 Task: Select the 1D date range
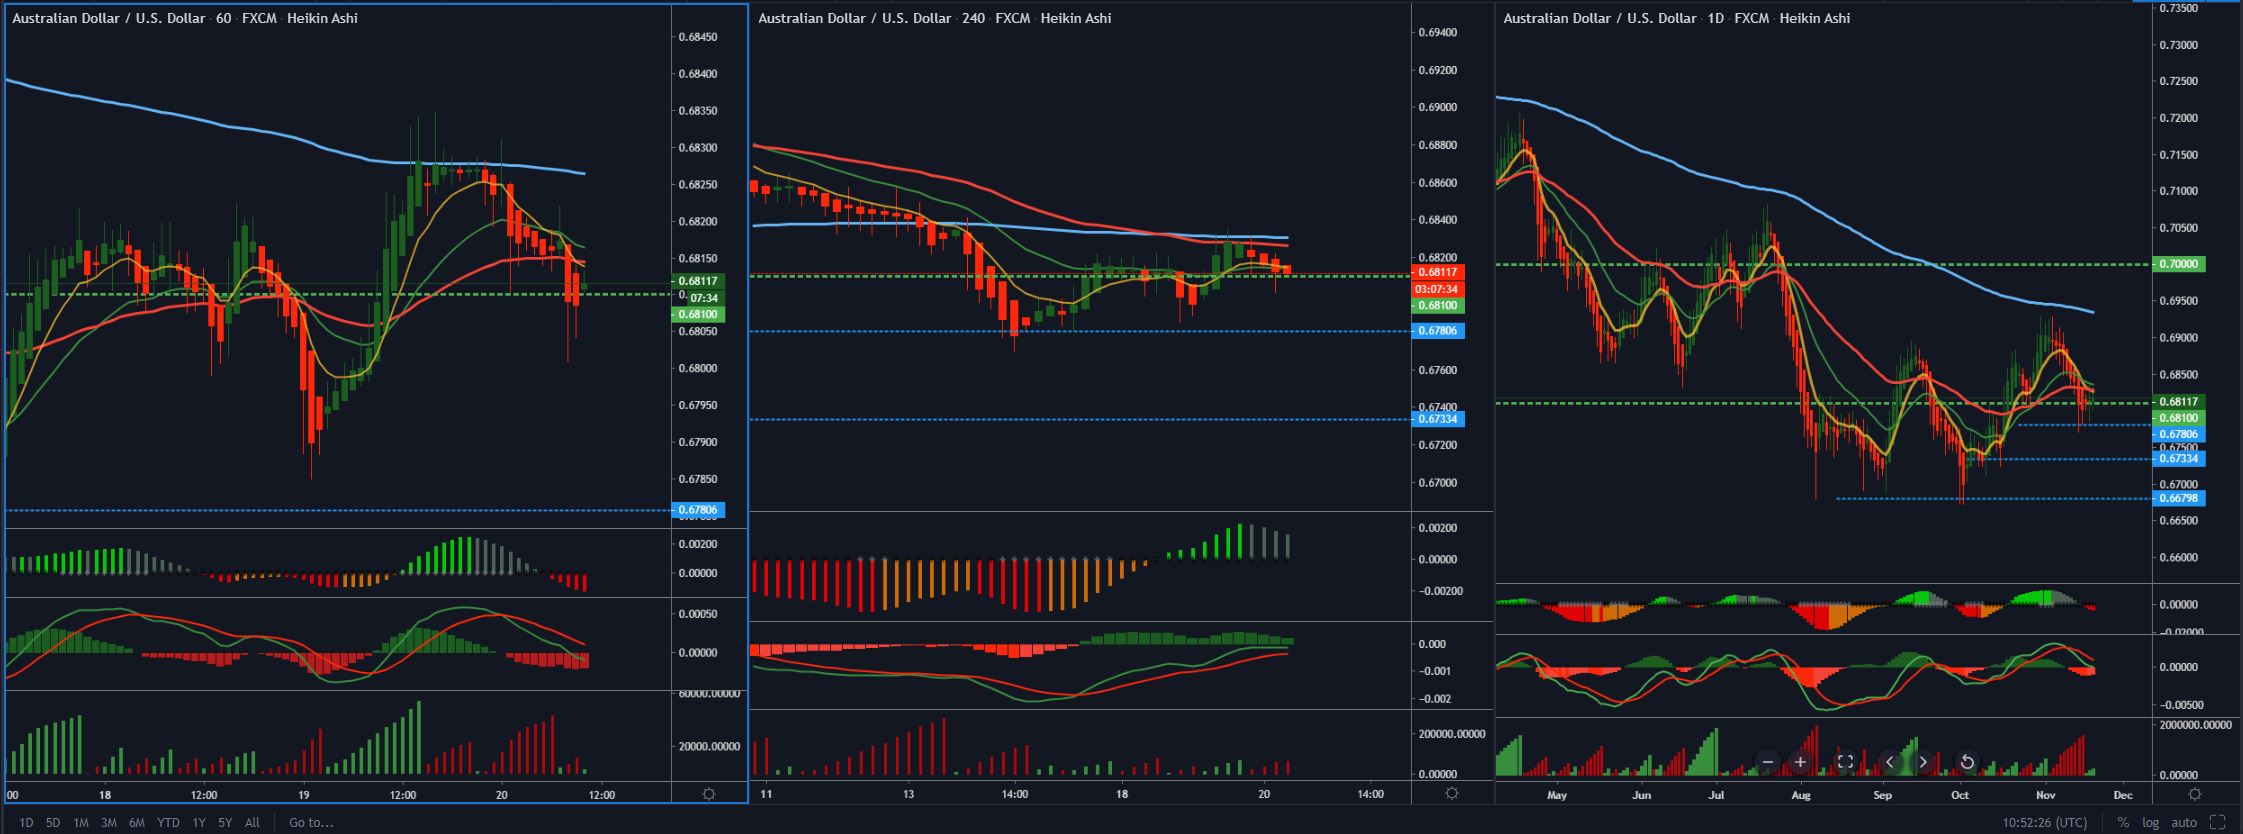tap(26, 823)
